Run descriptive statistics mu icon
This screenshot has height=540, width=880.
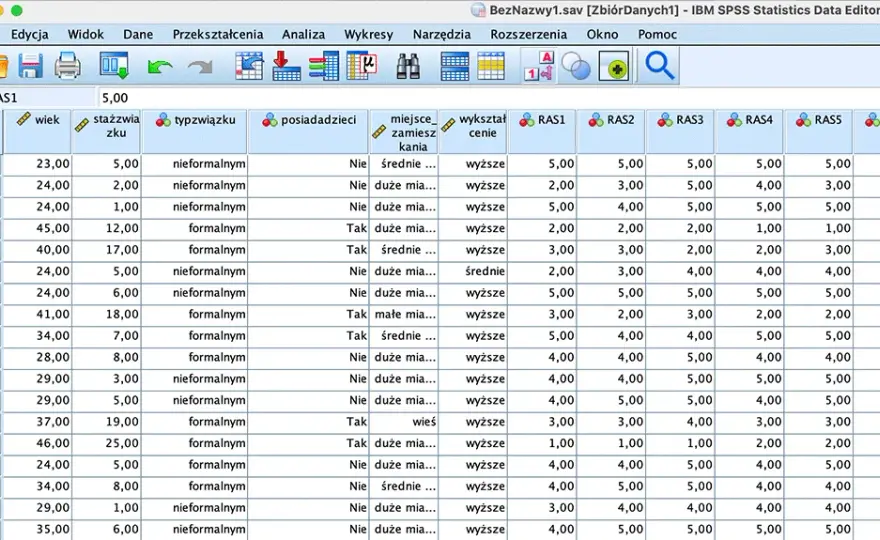(361, 66)
